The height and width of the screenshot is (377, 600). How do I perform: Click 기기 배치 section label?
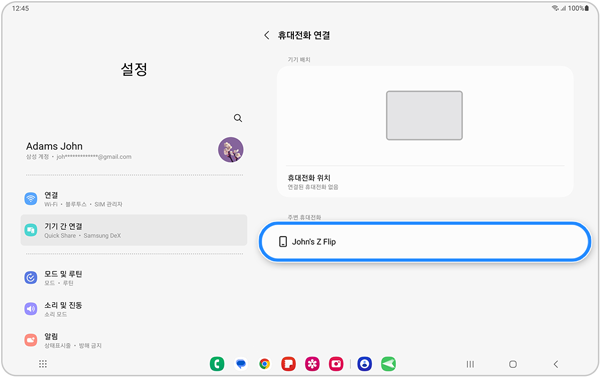299,60
